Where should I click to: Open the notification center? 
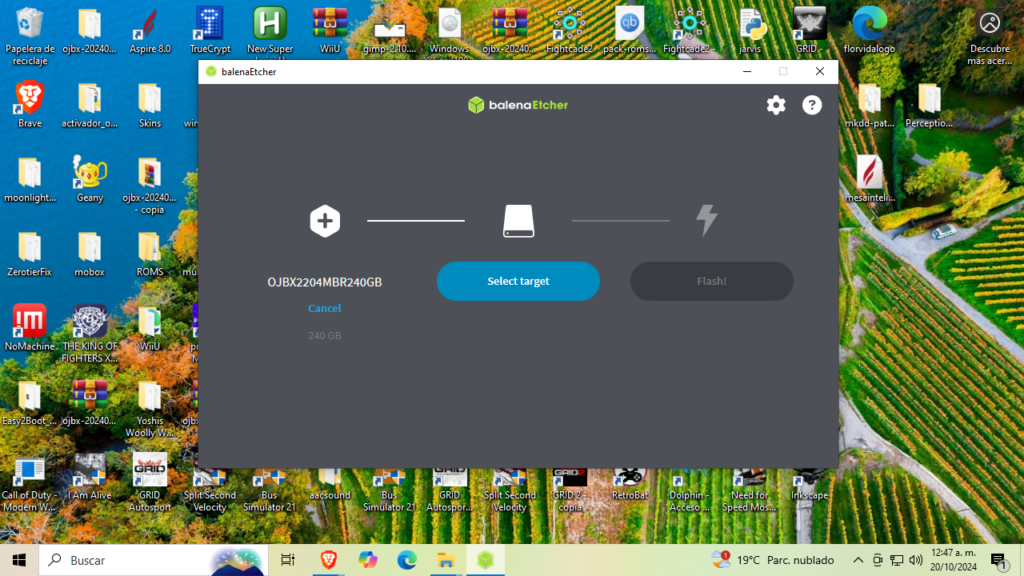(x=999, y=560)
